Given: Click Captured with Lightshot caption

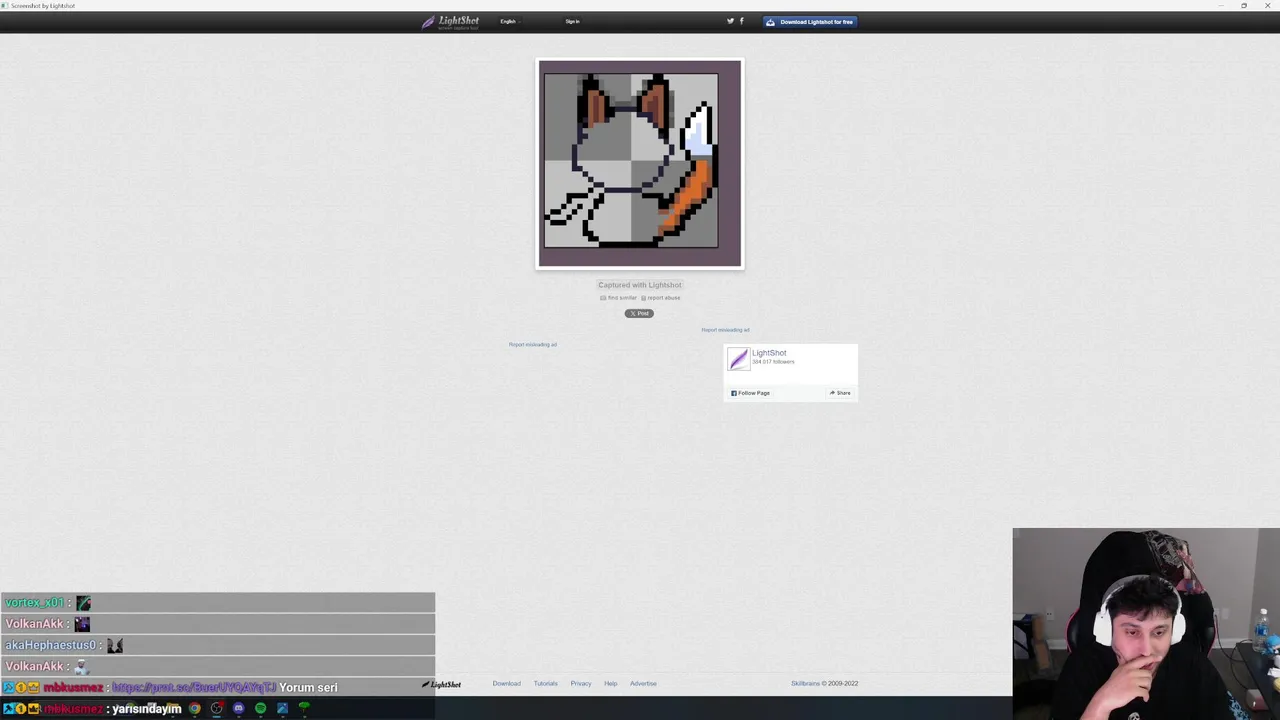Looking at the screenshot, I should 640,285.
